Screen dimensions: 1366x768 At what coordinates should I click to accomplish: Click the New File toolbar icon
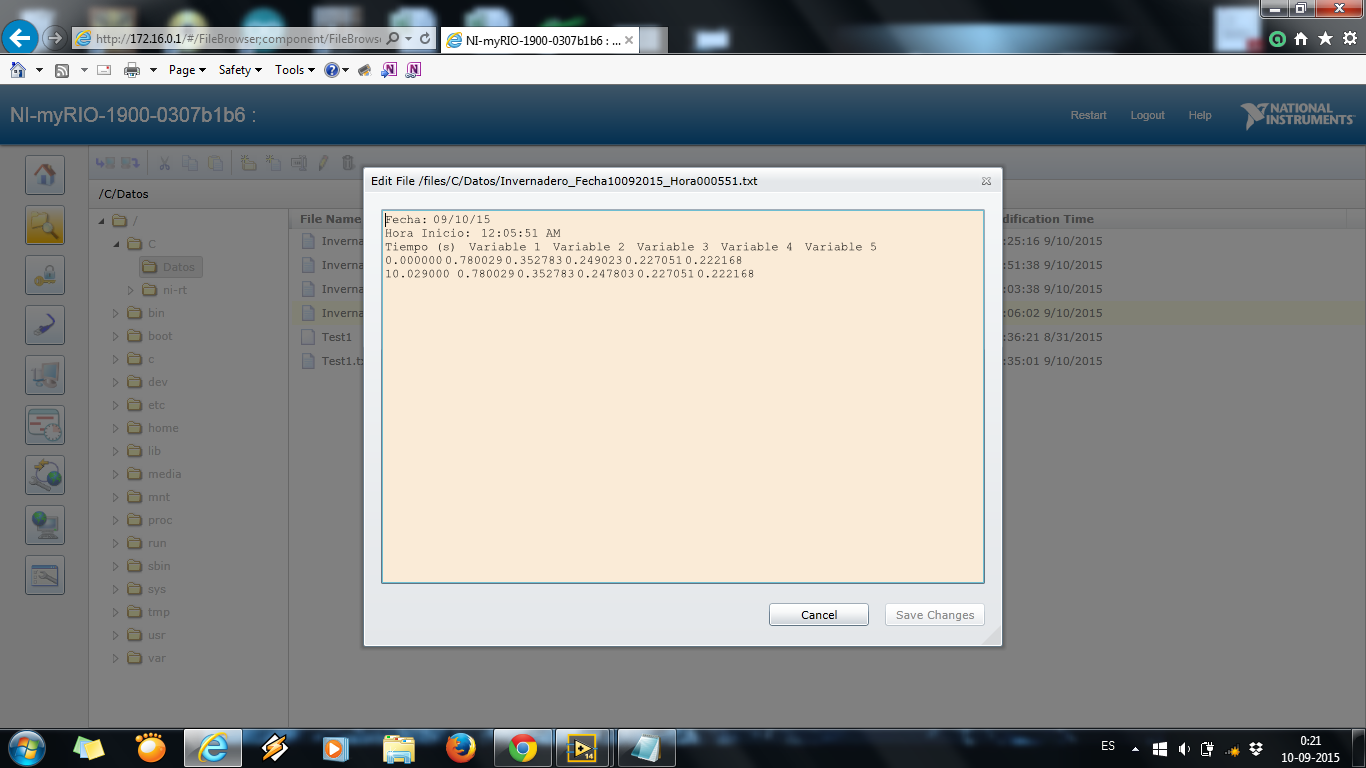click(274, 163)
